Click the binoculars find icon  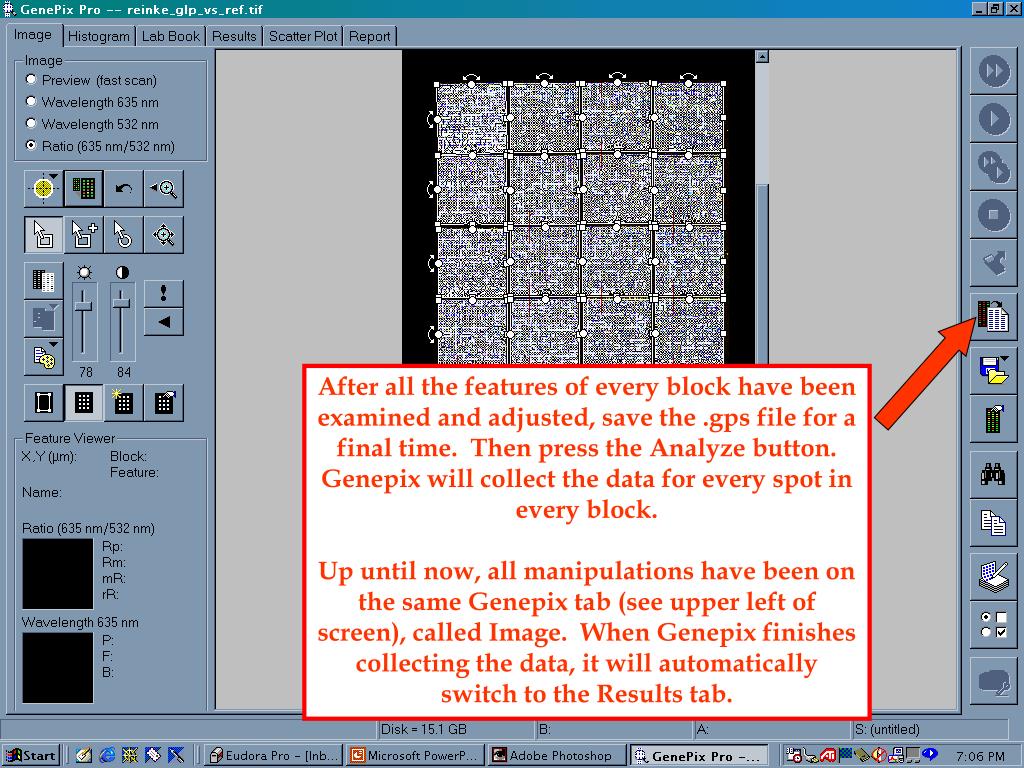coord(993,474)
